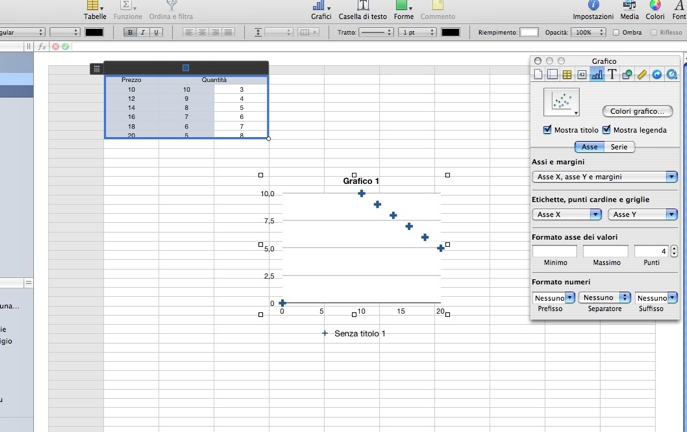Screen dimensions: 687x432
Task: Open the Prefisso dropdown
Action: point(553,298)
